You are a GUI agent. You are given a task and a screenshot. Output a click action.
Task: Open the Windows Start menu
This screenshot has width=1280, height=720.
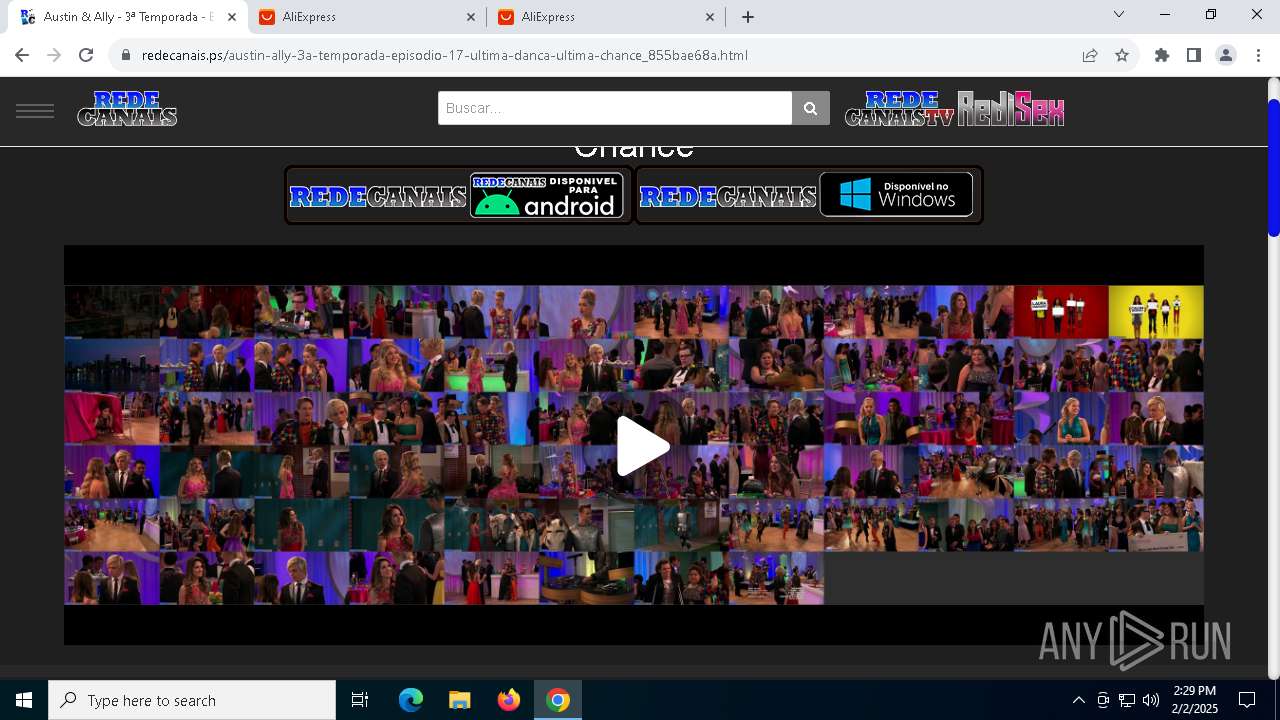point(24,700)
